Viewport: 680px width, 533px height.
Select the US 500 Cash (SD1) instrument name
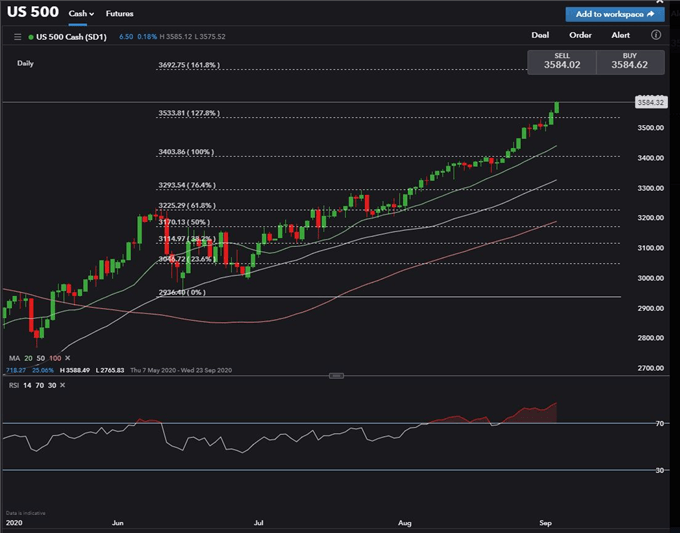[x=71, y=37]
